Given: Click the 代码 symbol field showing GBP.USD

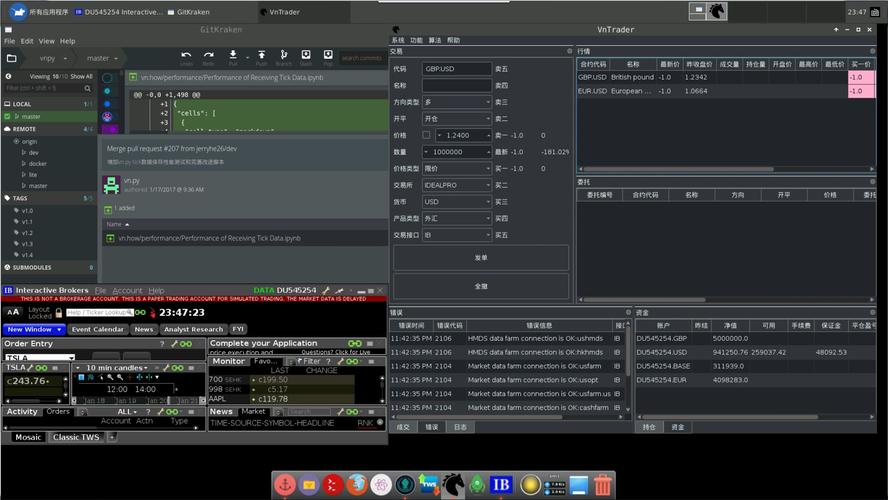Looking at the screenshot, I should click(x=456, y=69).
